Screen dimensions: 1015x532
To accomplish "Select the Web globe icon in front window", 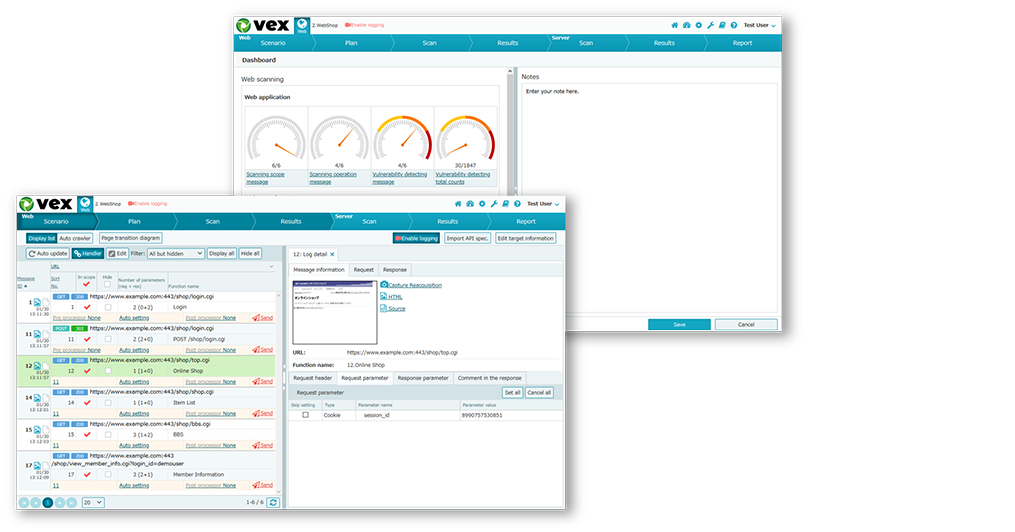I will click(x=85, y=205).
